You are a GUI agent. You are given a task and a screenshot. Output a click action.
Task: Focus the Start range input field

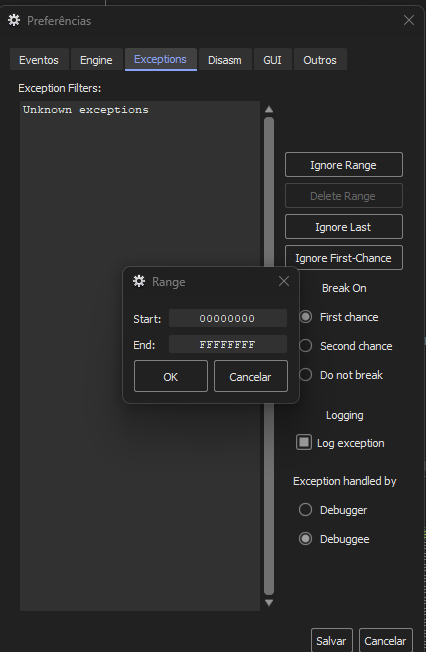pyautogui.click(x=228, y=318)
